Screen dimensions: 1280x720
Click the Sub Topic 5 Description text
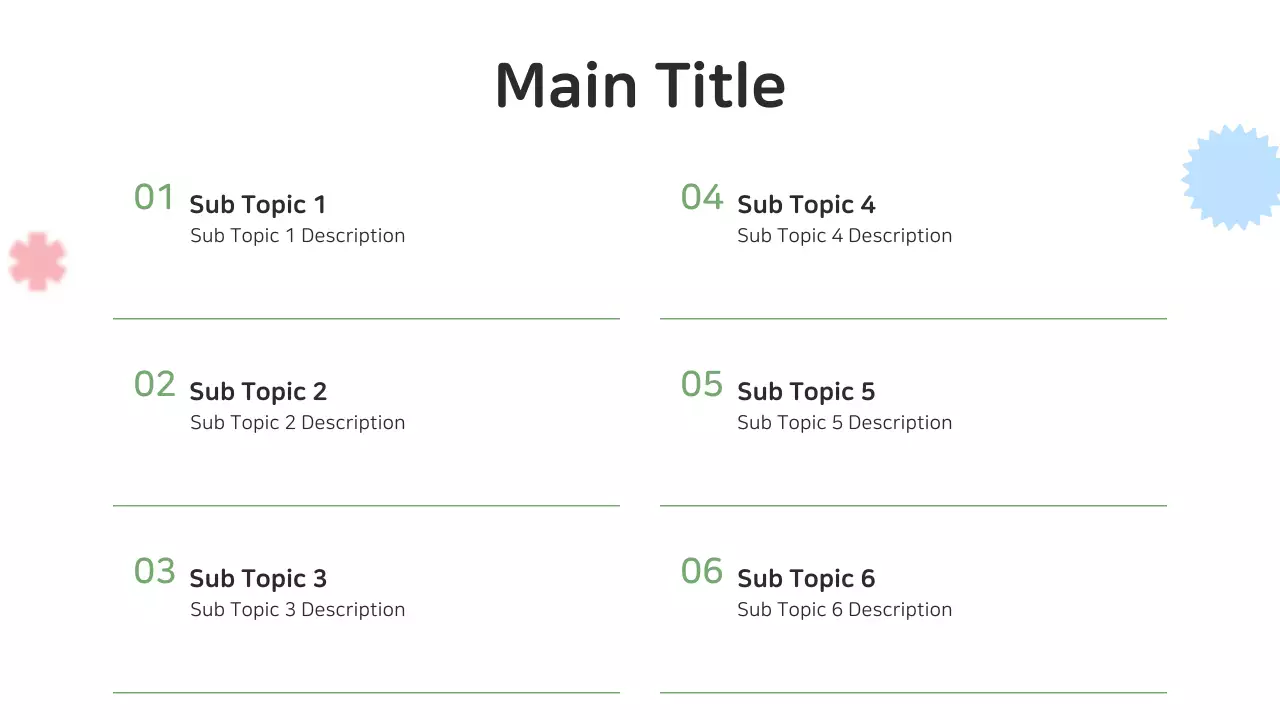coord(844,423)
